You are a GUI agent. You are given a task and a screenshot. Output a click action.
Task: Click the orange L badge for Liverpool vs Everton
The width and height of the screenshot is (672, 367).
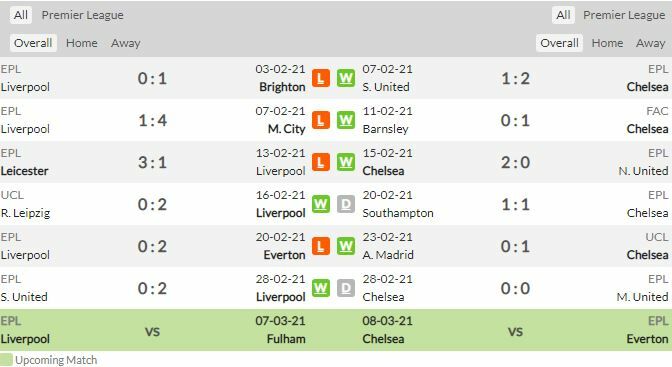tap(321, 246)
